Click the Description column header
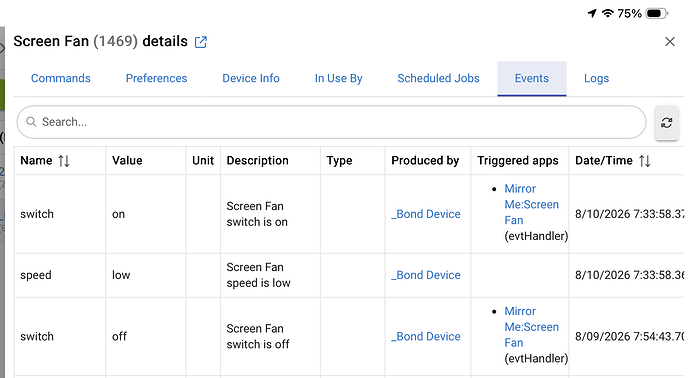Image resolution: width=690 pixels, height=378 pixels. 257,161
